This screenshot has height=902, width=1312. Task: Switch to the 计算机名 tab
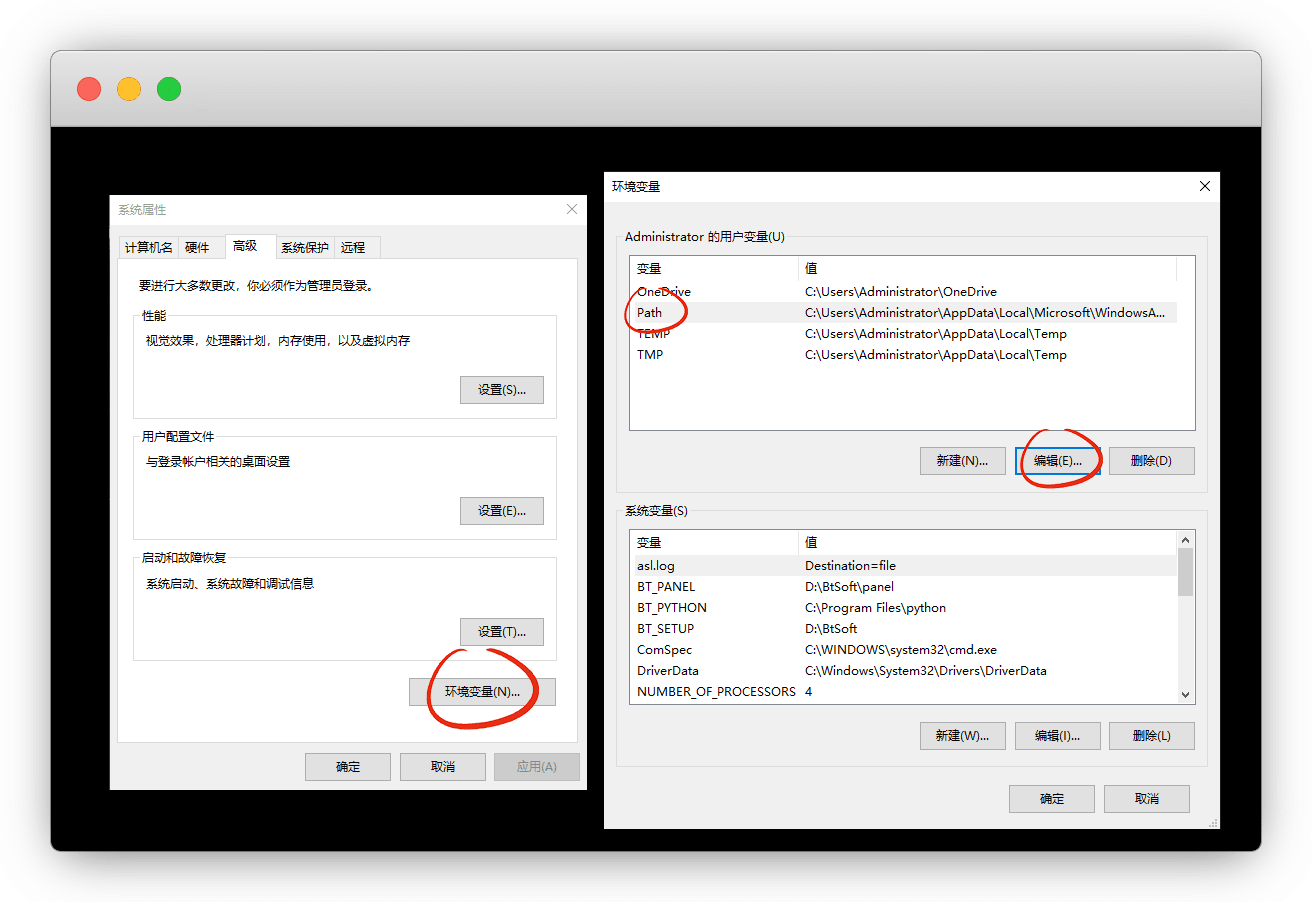[x=149, y=247]
